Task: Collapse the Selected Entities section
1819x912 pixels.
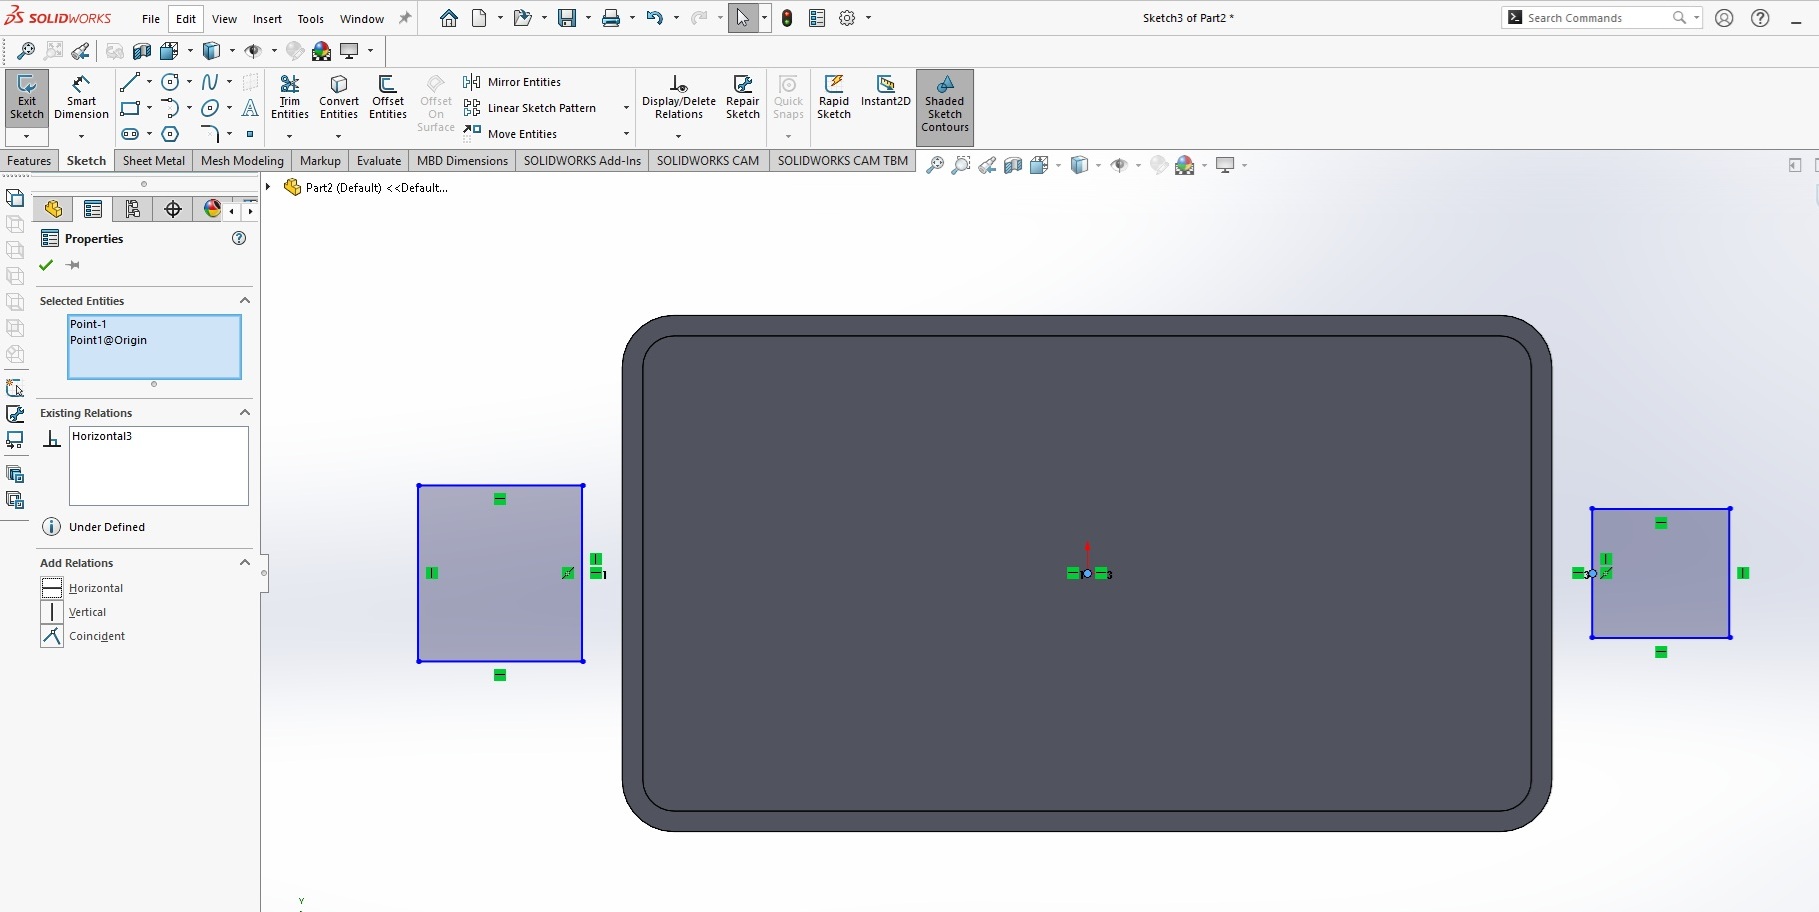Action: [x=244, y=301]
